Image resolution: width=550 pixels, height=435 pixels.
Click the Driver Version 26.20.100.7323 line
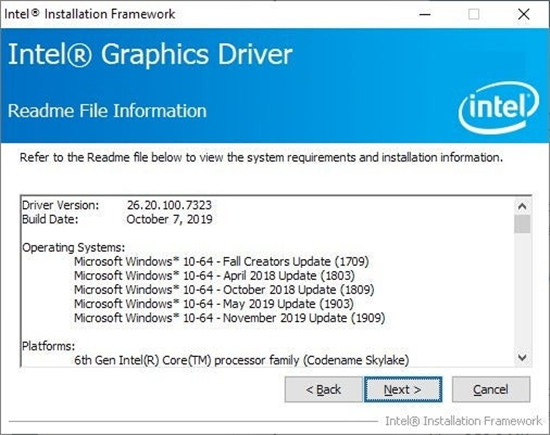click(x=117, y=205)
